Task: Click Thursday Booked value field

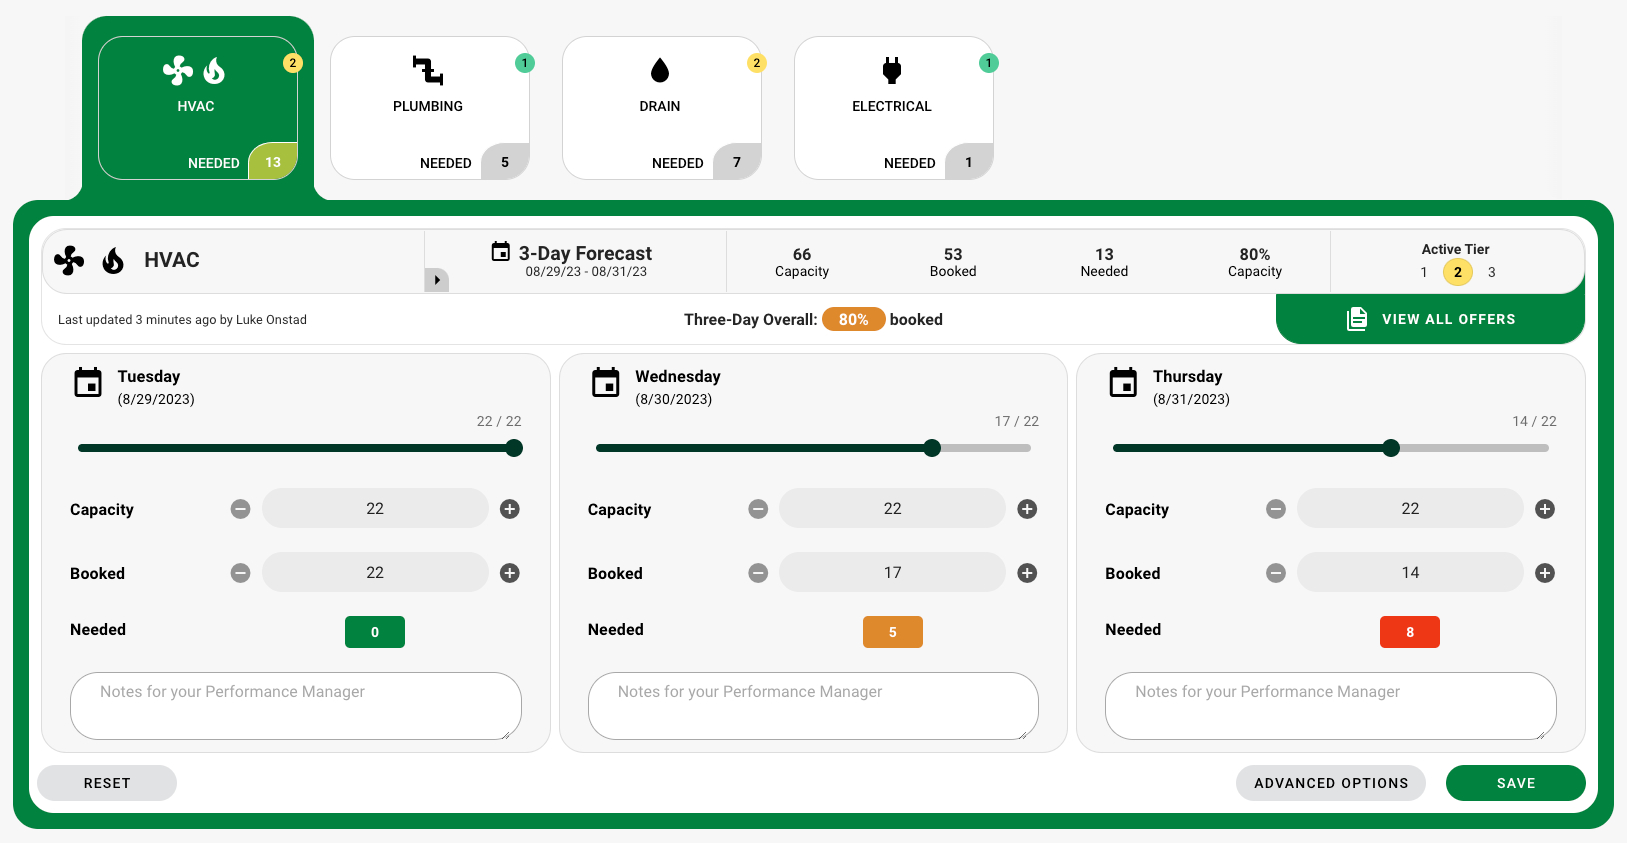Action: tap(1410, 572)
